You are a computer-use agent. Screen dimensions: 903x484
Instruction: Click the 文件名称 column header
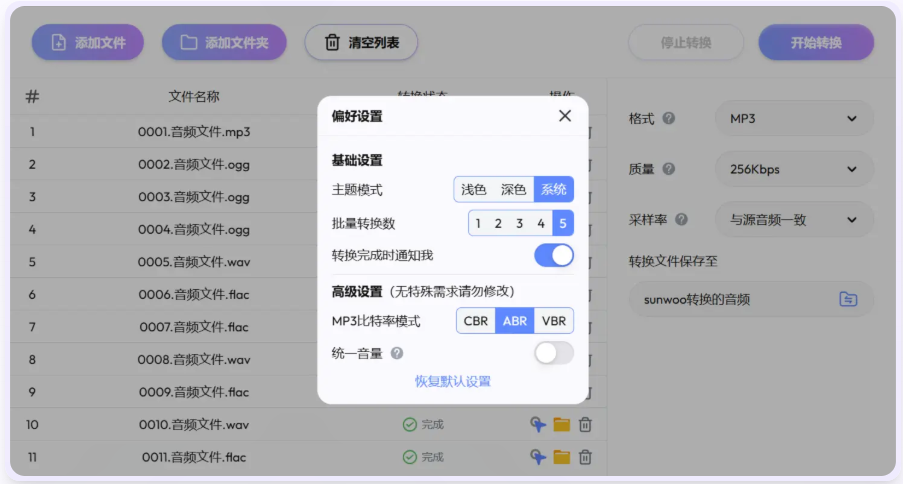[x=194, y=96]
